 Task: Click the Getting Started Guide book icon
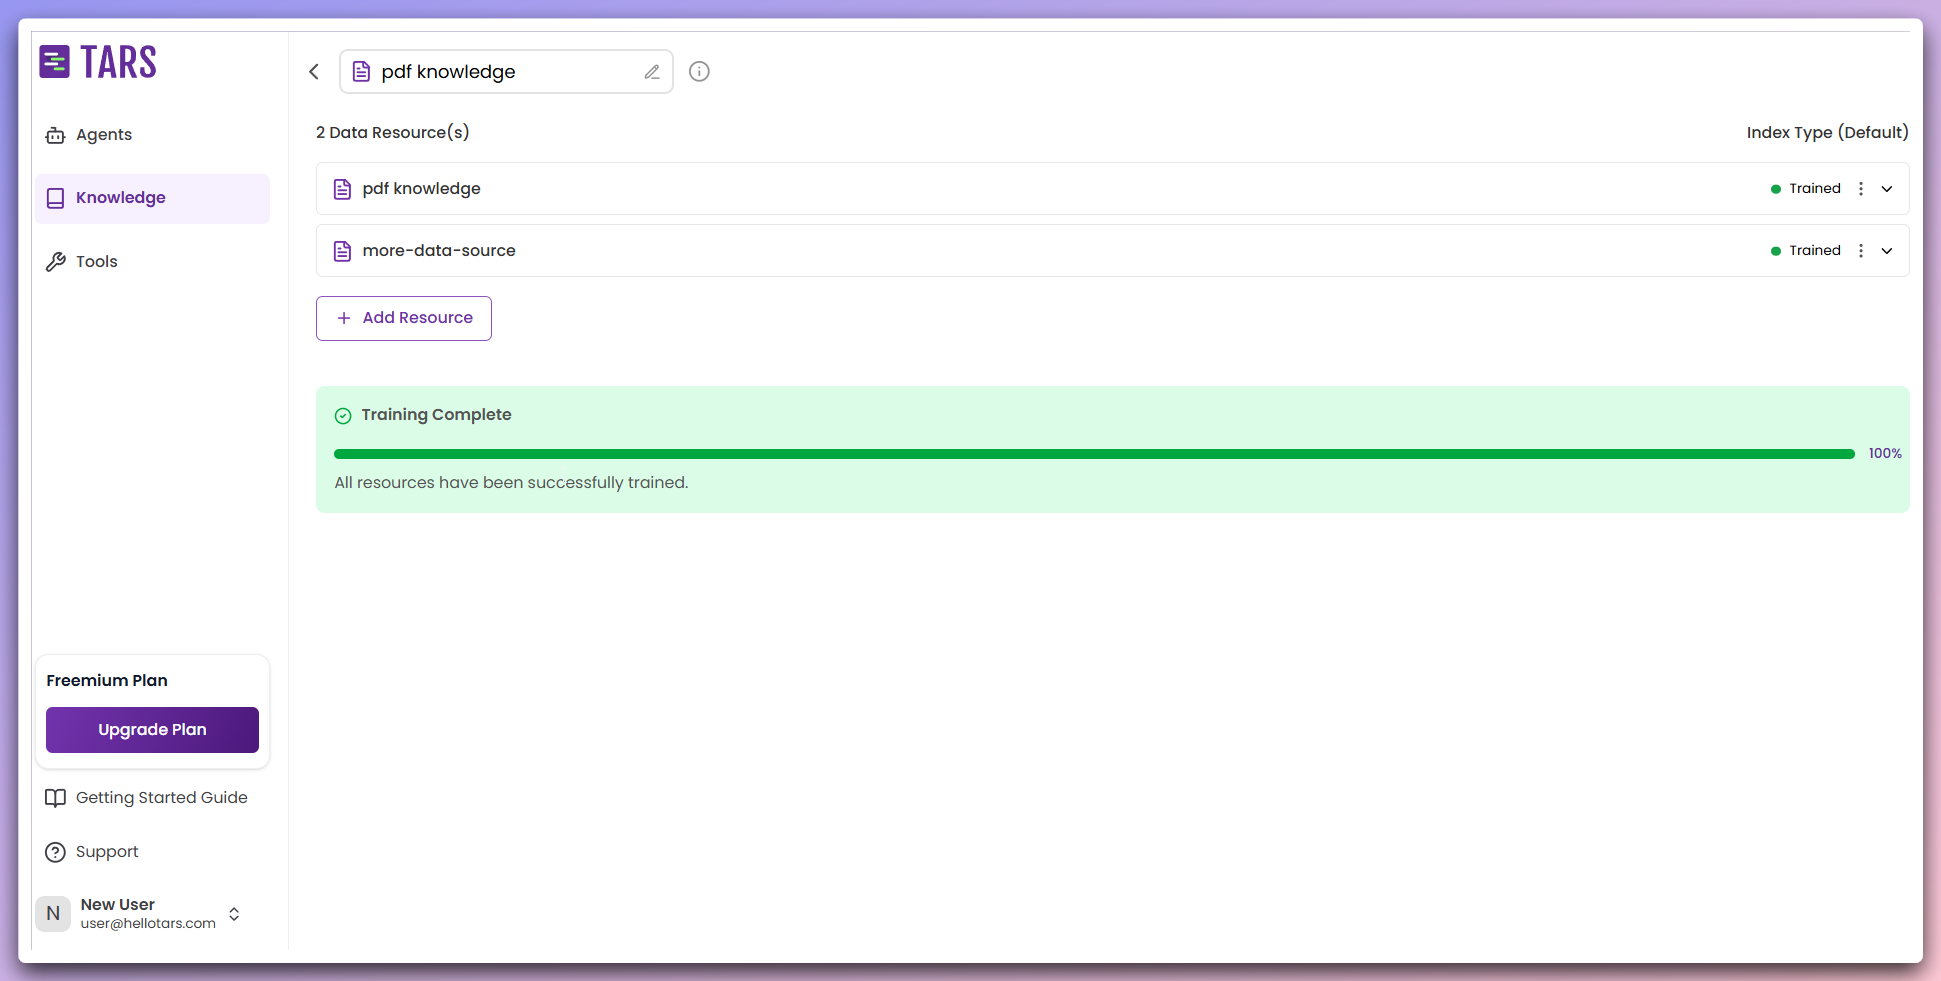(56, 798)
